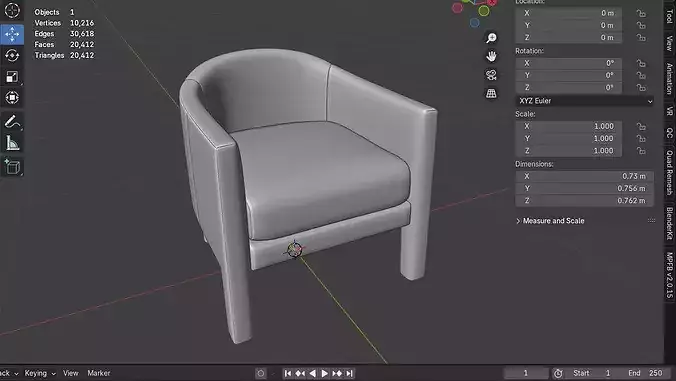Click the Start frame field
Viewport: 676px width, 381px height.
(x=592, y=373)
